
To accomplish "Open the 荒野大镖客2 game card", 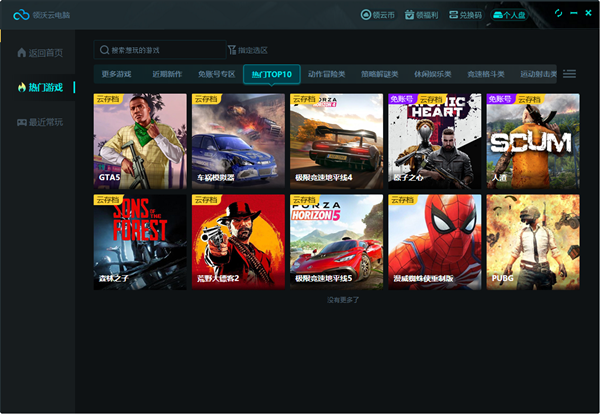I will coord(238,242).
